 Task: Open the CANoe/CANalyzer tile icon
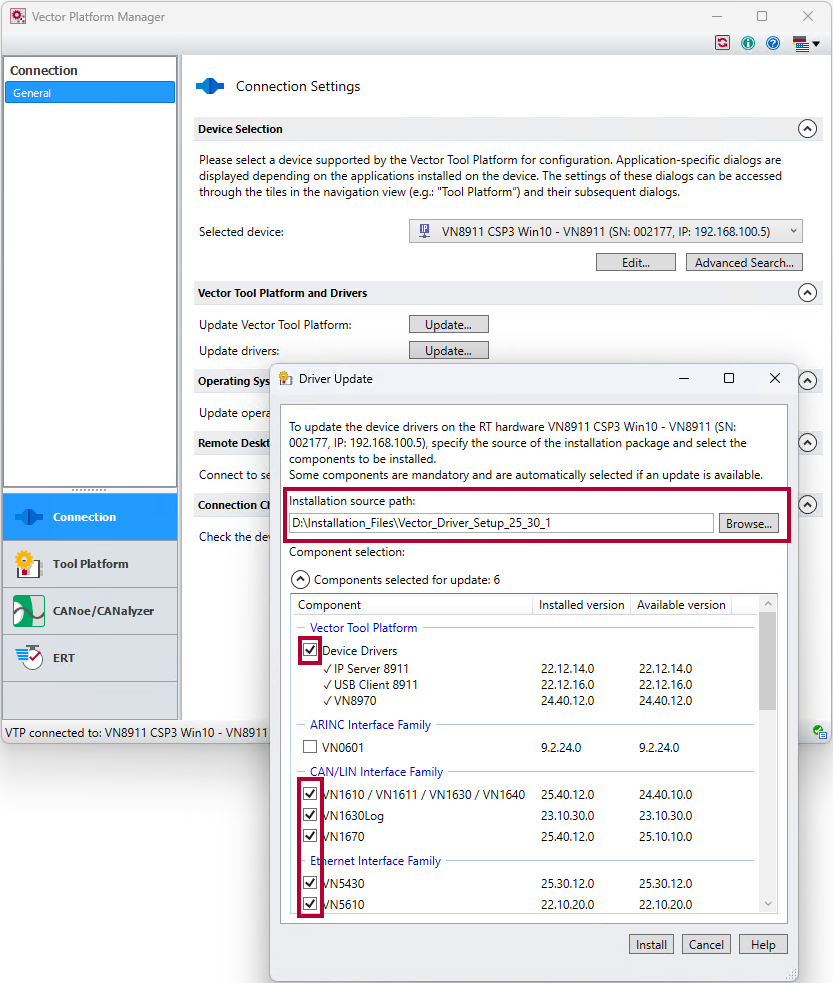click(x=28, y=611)
